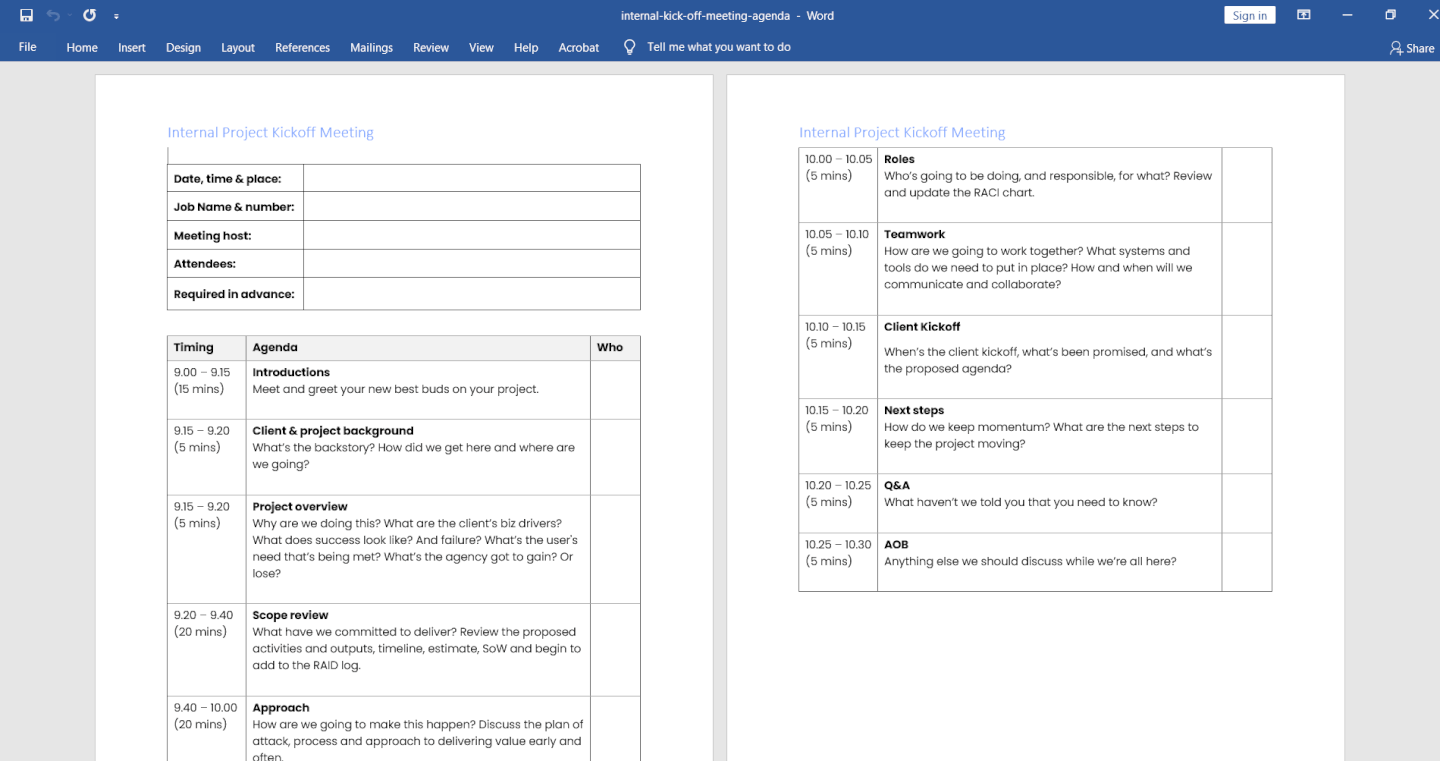The height and width of the screenshot is (761, 1440).
Task: Click the AOB agenda title
Action: click(896, 545)
